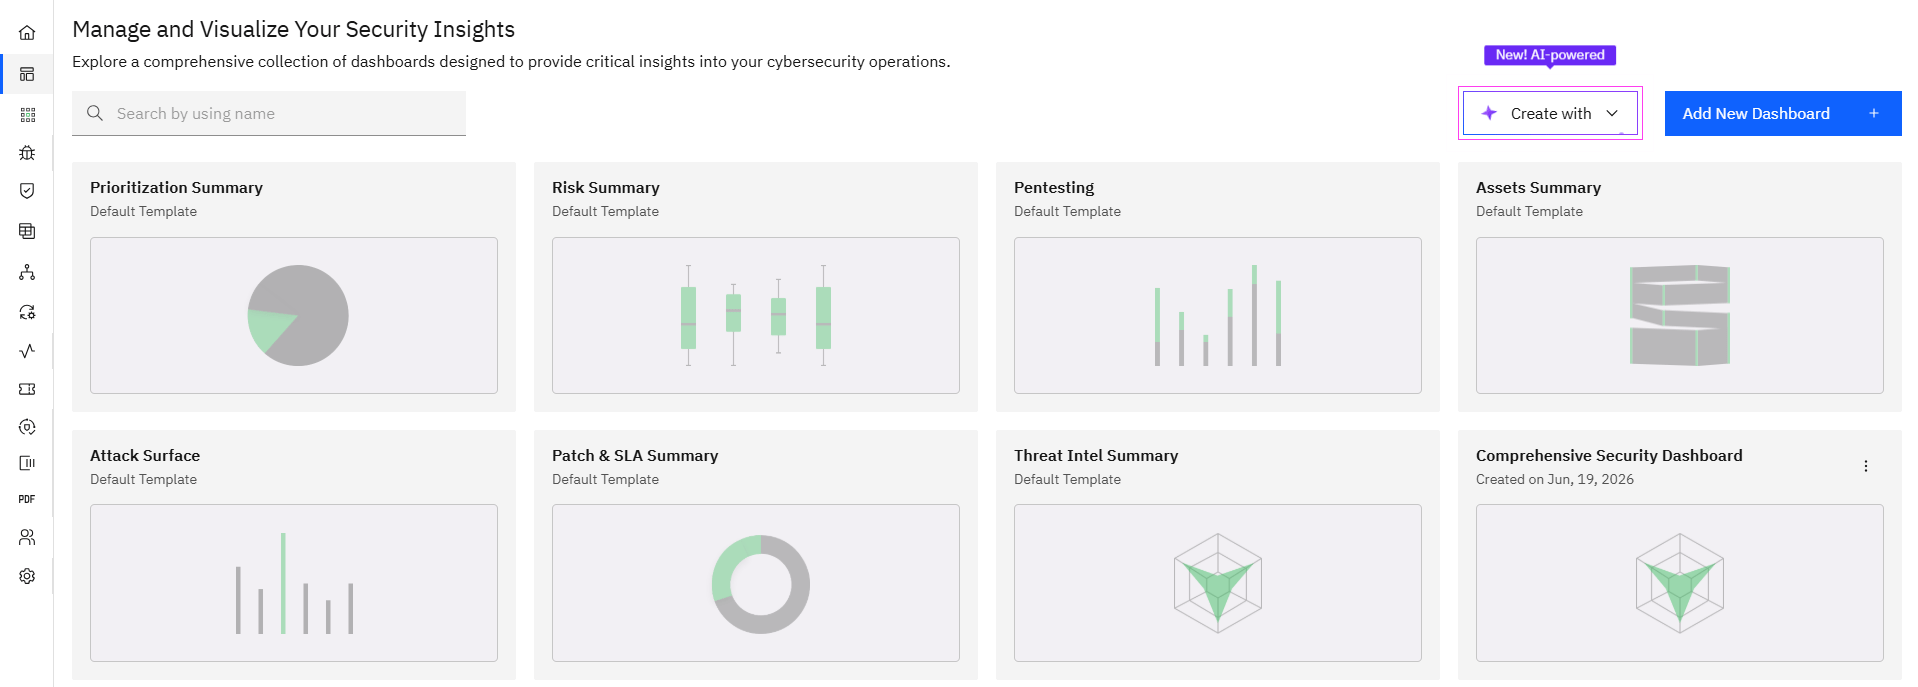Open the Comprehensive Security Dashboard radar thumbnail
The height and width of the screenshot is (687, 1918).
(1680, 583)
